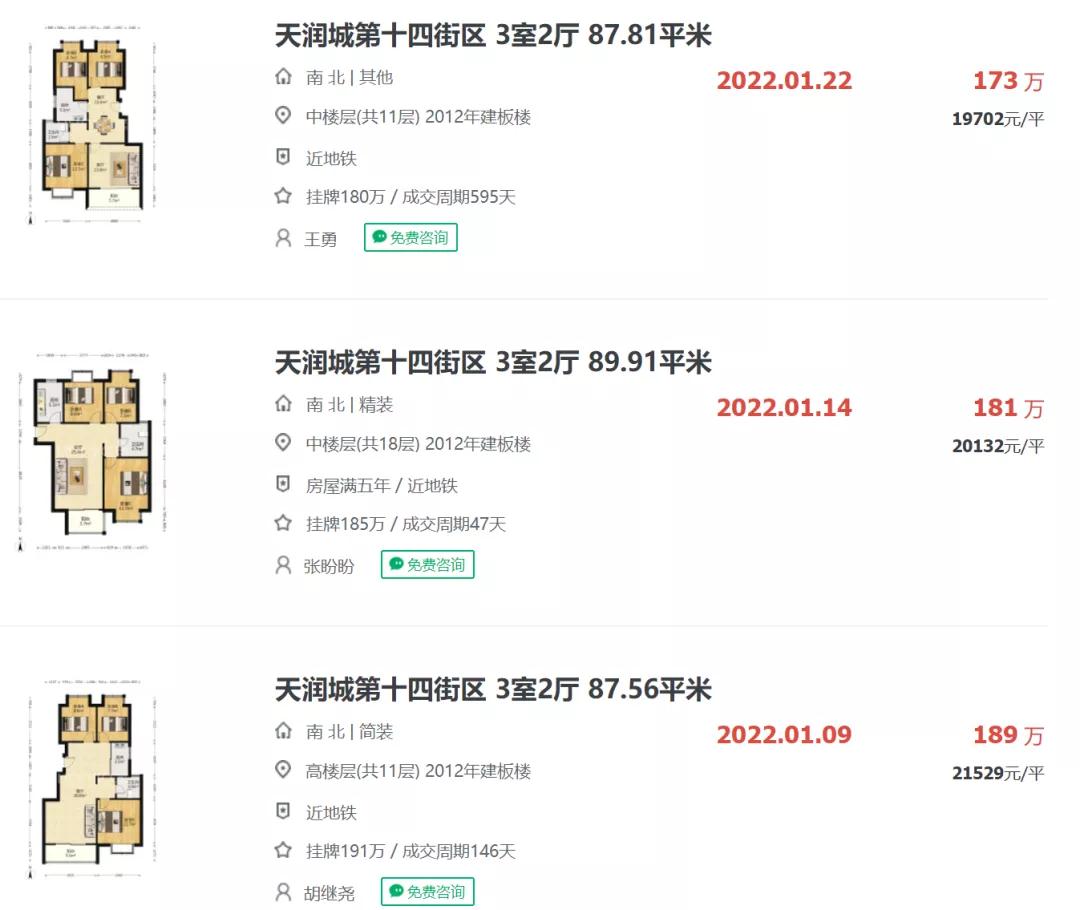
Task: Click the shield tag icon beside 房屋满五年
Action: pos(283,484)
